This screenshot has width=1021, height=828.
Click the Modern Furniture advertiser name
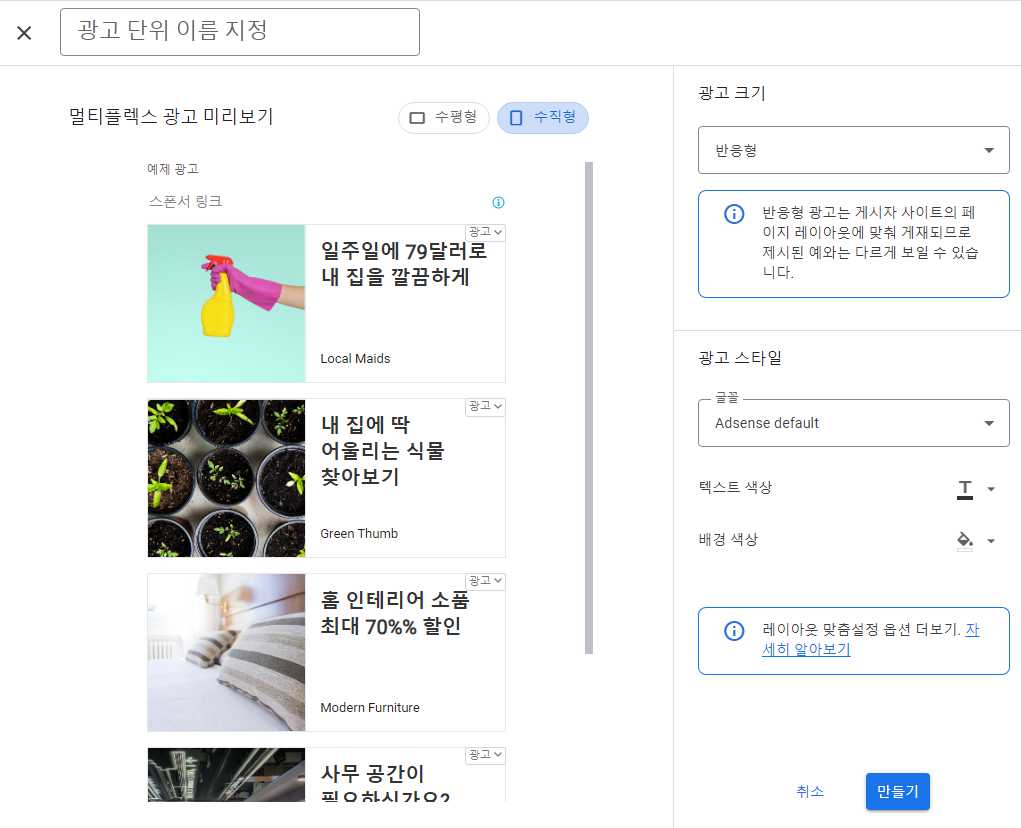coord(370,708)
